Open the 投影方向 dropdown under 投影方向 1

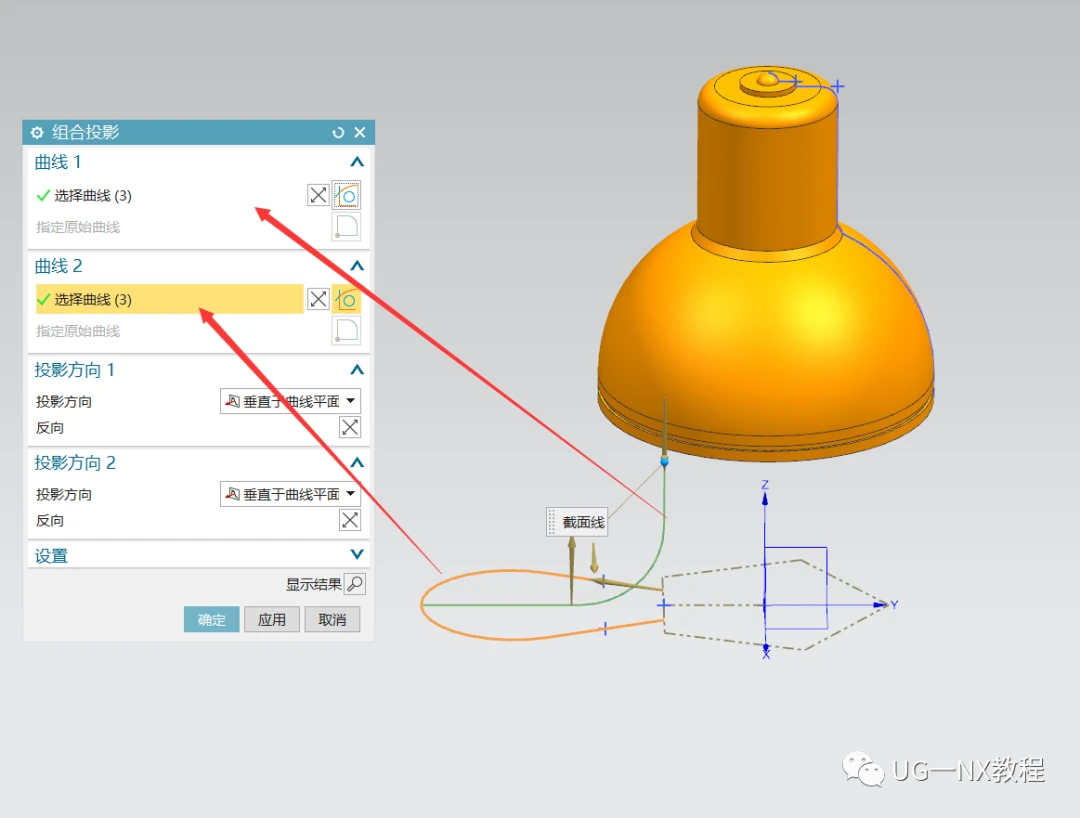[x=290, y=401]
